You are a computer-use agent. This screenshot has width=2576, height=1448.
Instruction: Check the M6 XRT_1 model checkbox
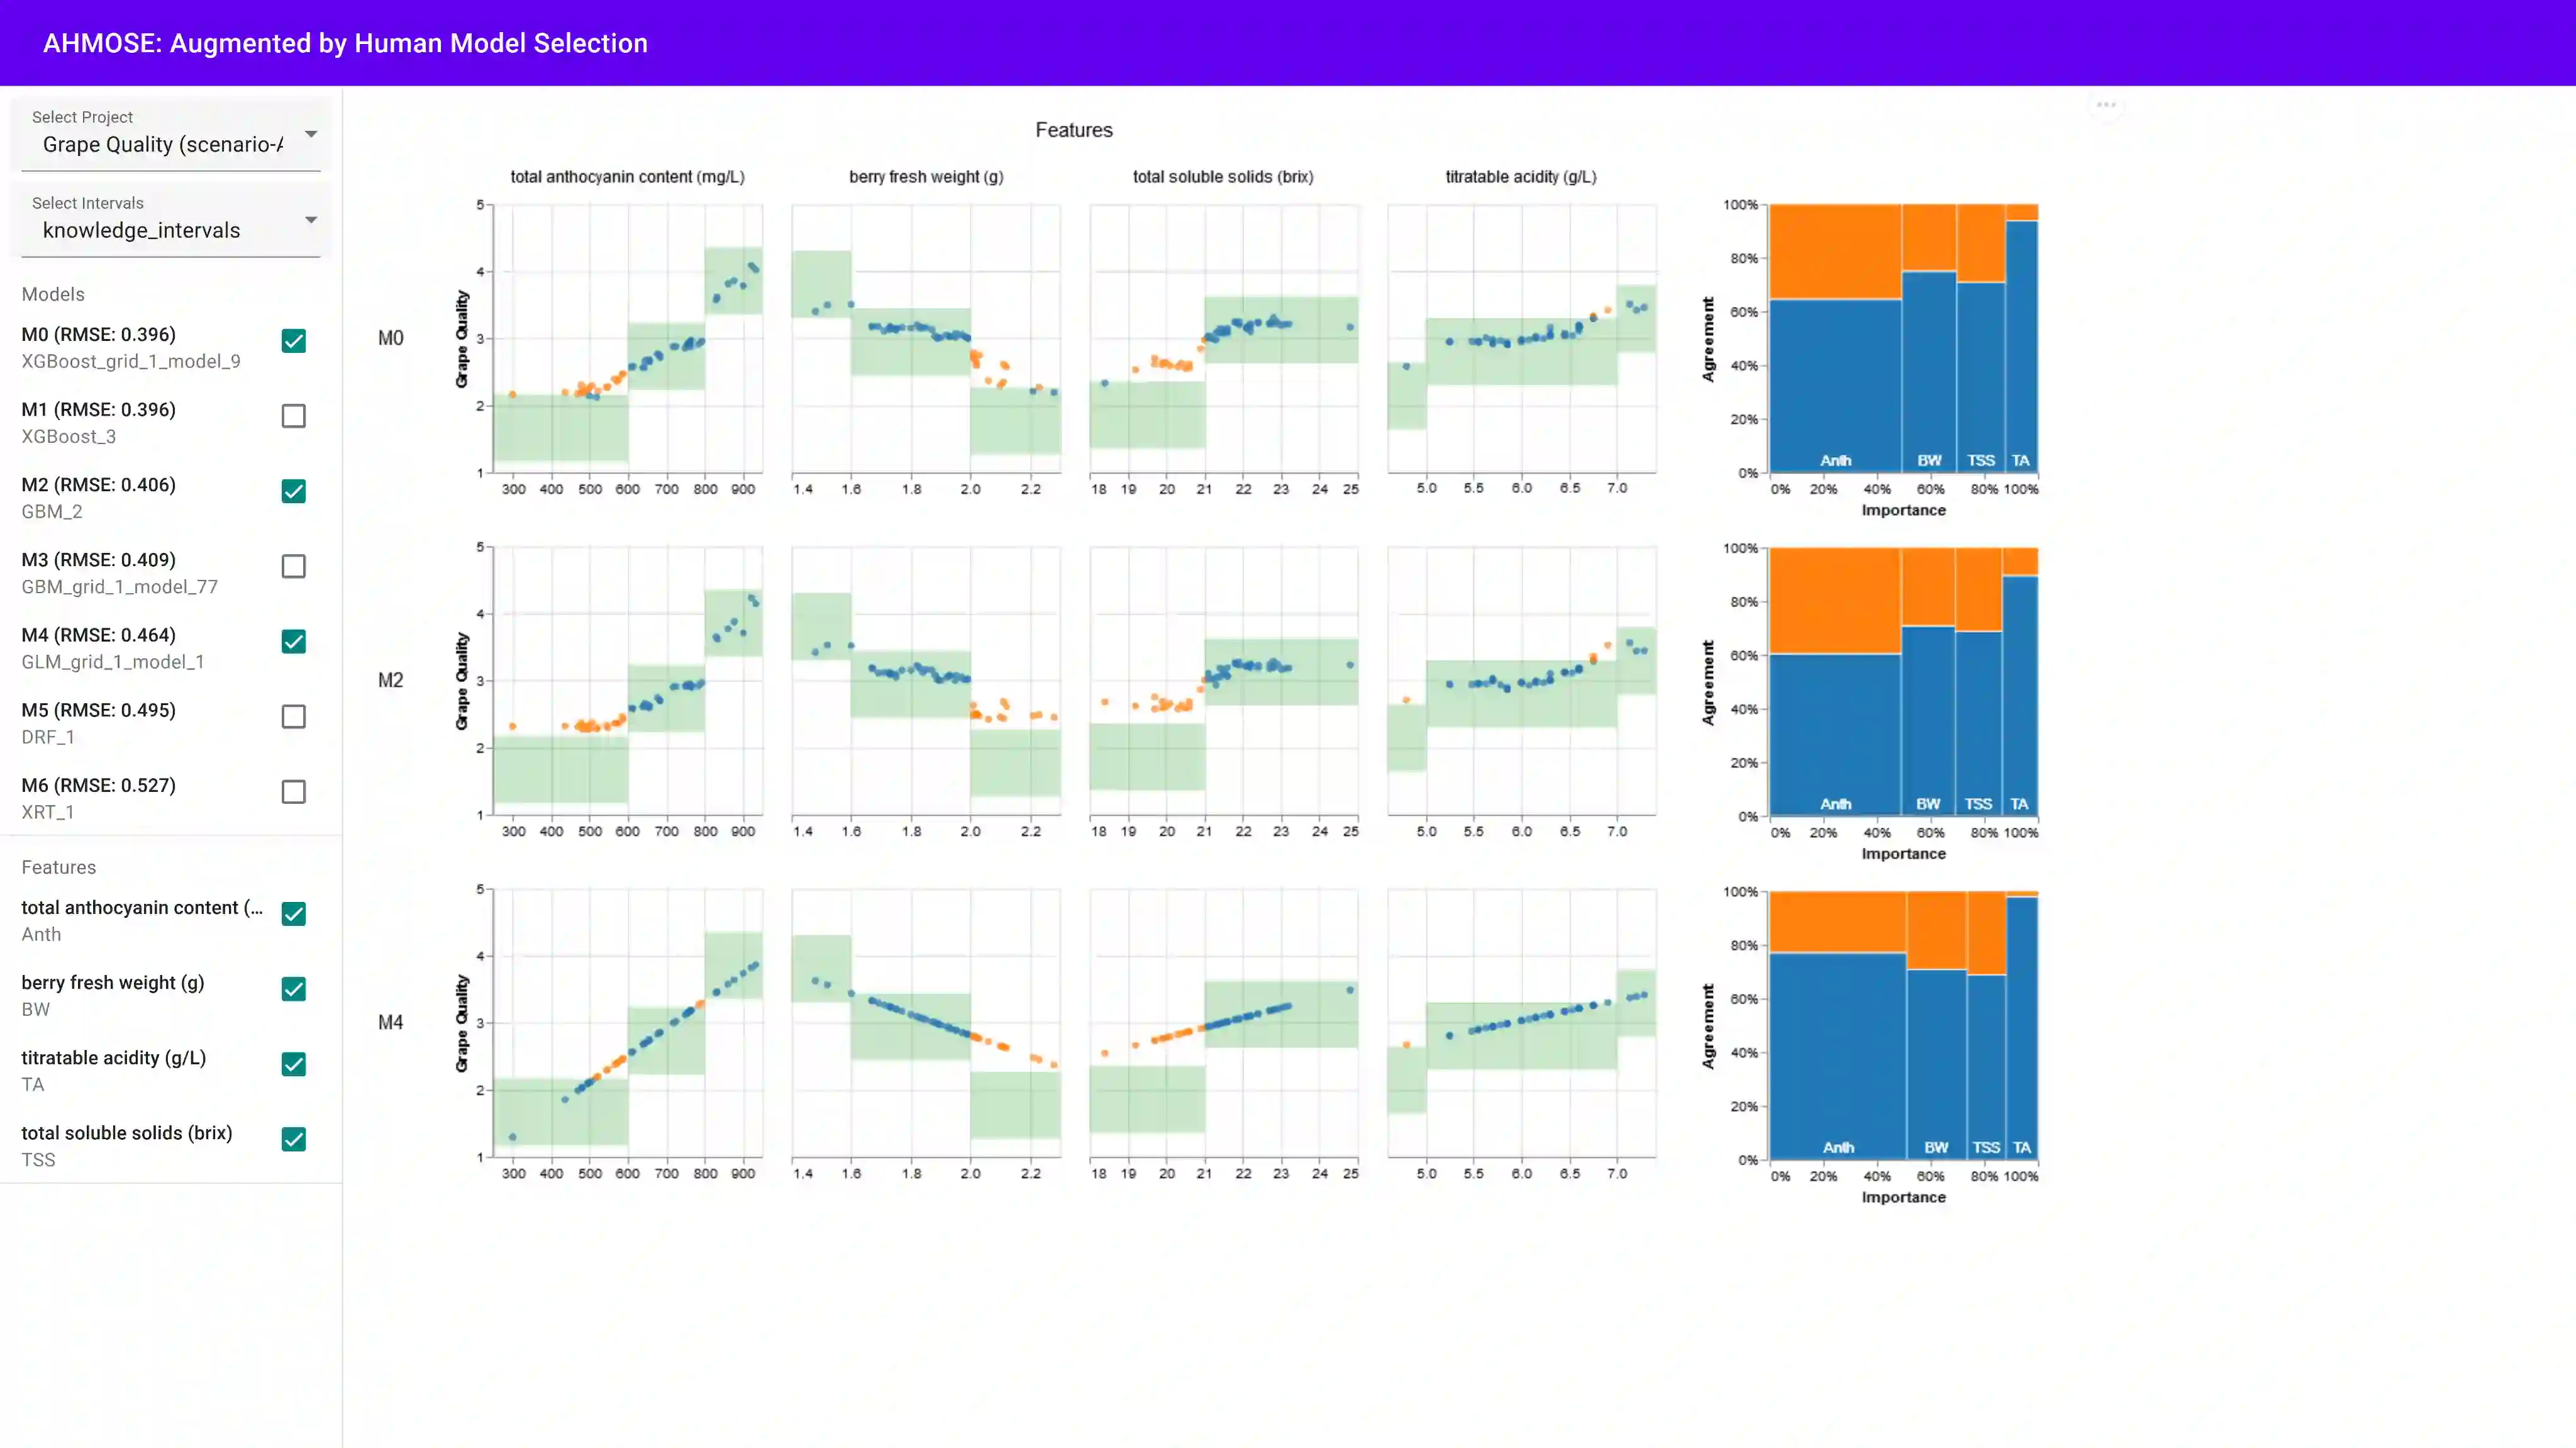coord(293,791)
